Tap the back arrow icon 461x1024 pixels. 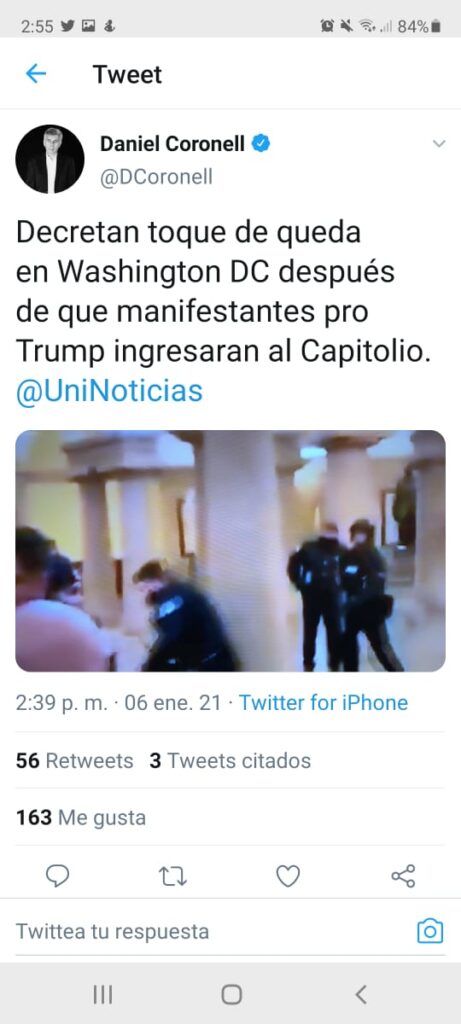[x=36, y=74]
